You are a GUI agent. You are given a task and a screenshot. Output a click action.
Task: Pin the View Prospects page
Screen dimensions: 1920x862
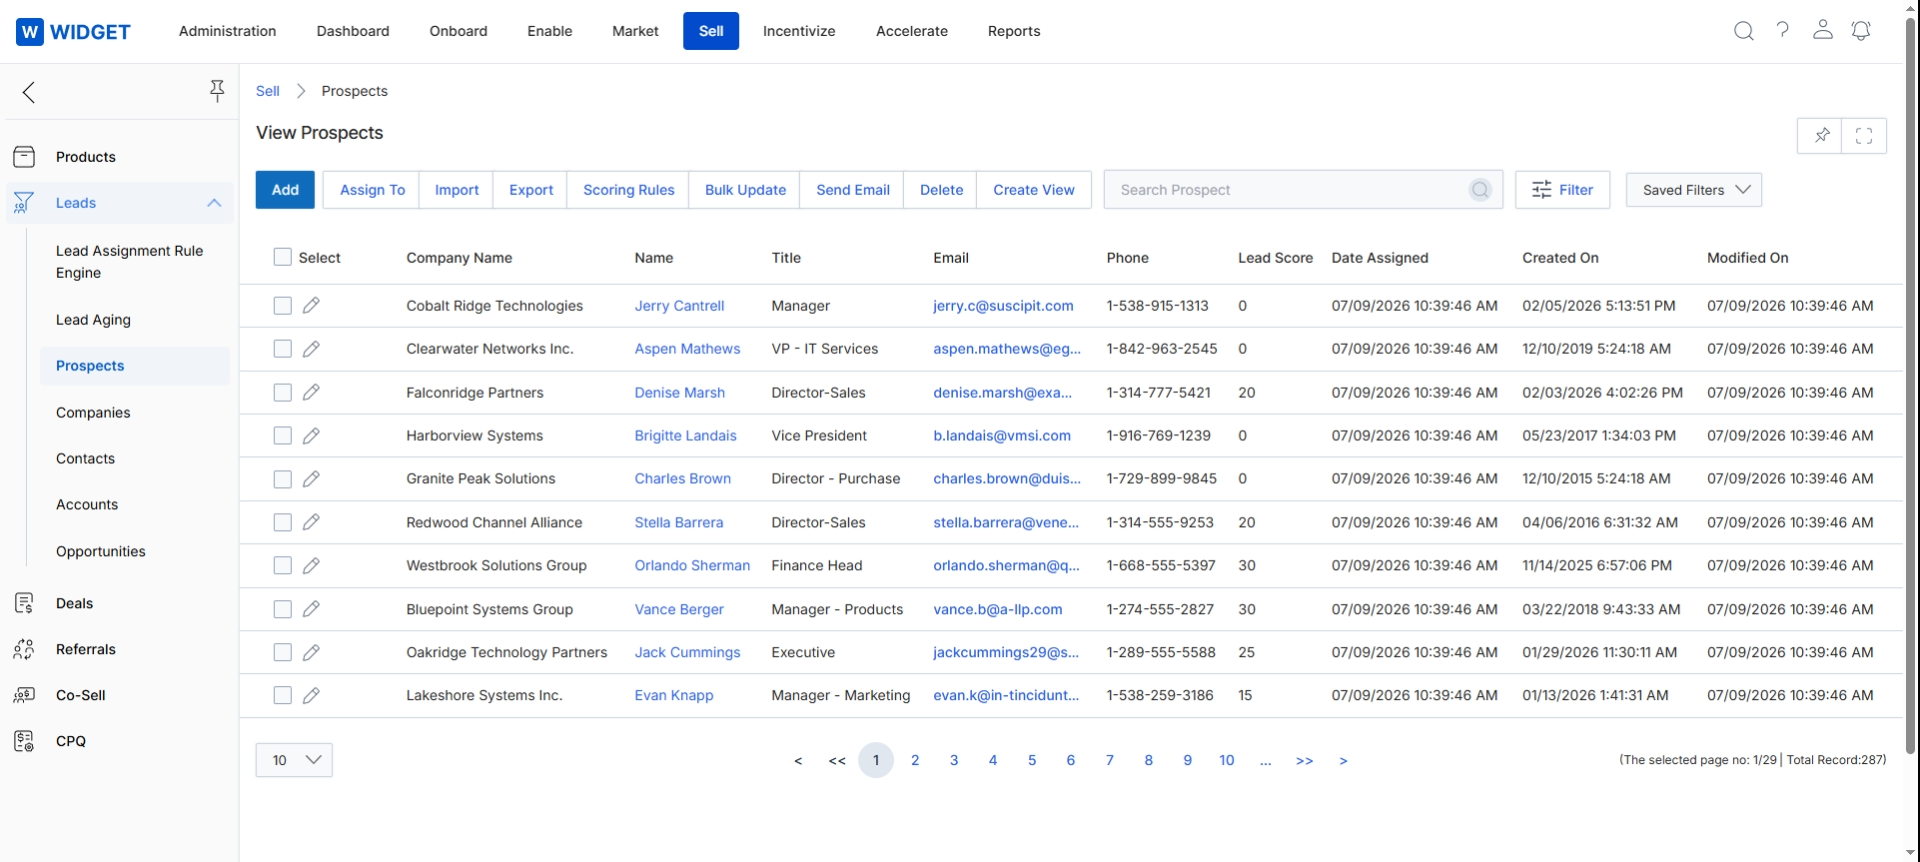point(1821,136)
